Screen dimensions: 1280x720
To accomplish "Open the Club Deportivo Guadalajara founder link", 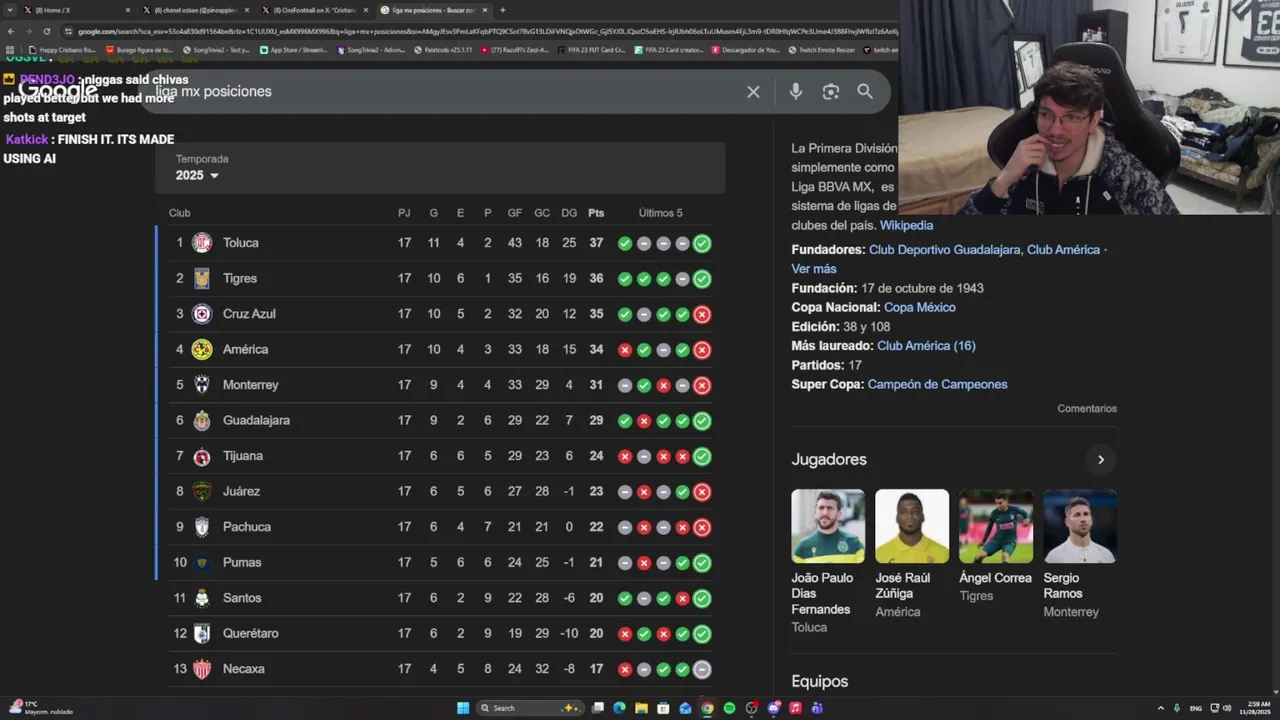I will [944, 250].
